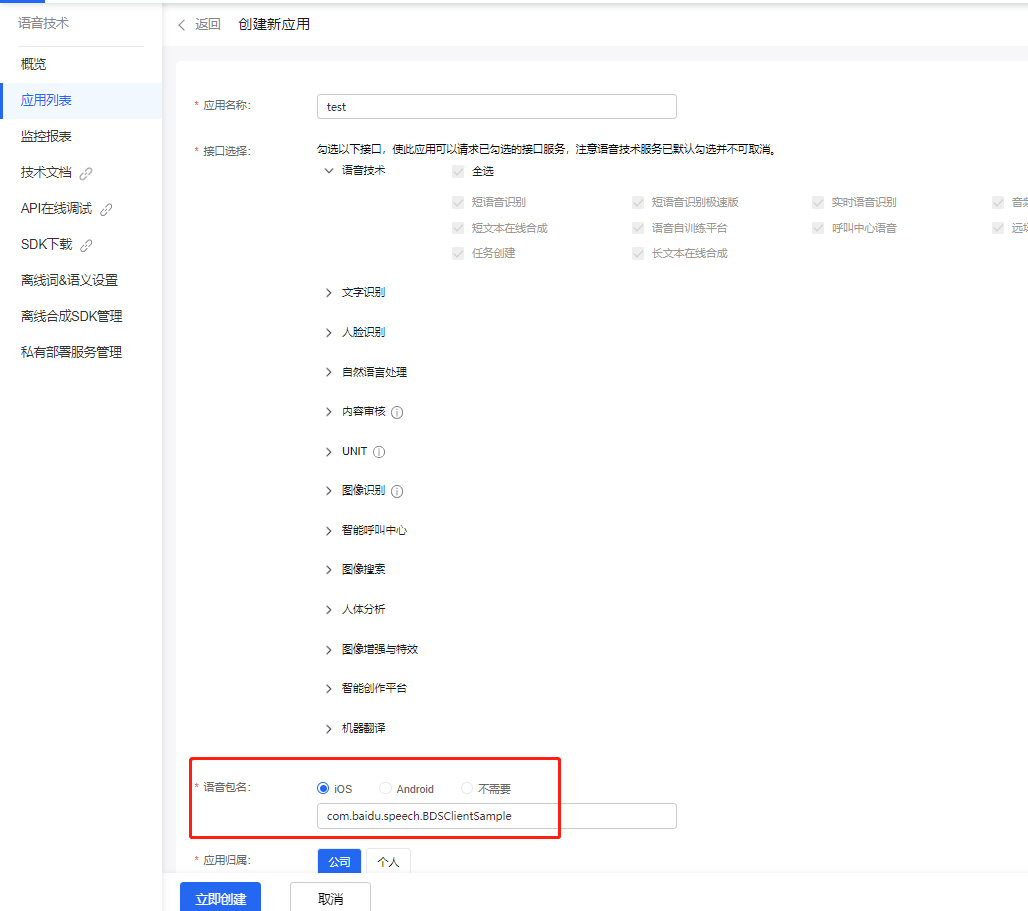Expand the 图像增强与特效 section
Image resolution: width=1028 pixels, height=911 pixels.
click(328, 649)
